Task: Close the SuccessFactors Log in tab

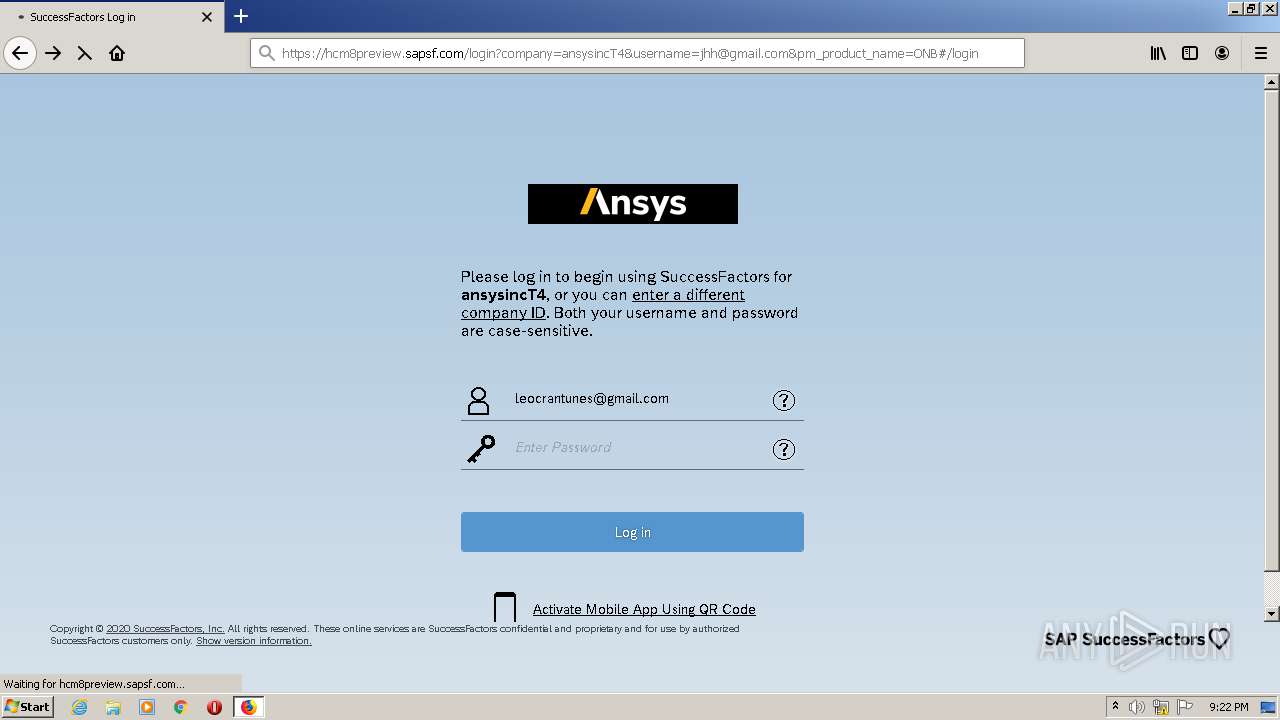Action: [207, 17]
